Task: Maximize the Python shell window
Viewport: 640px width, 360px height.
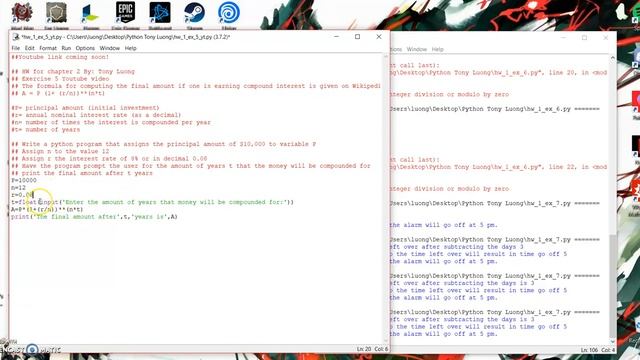Action: coord(584,38)
